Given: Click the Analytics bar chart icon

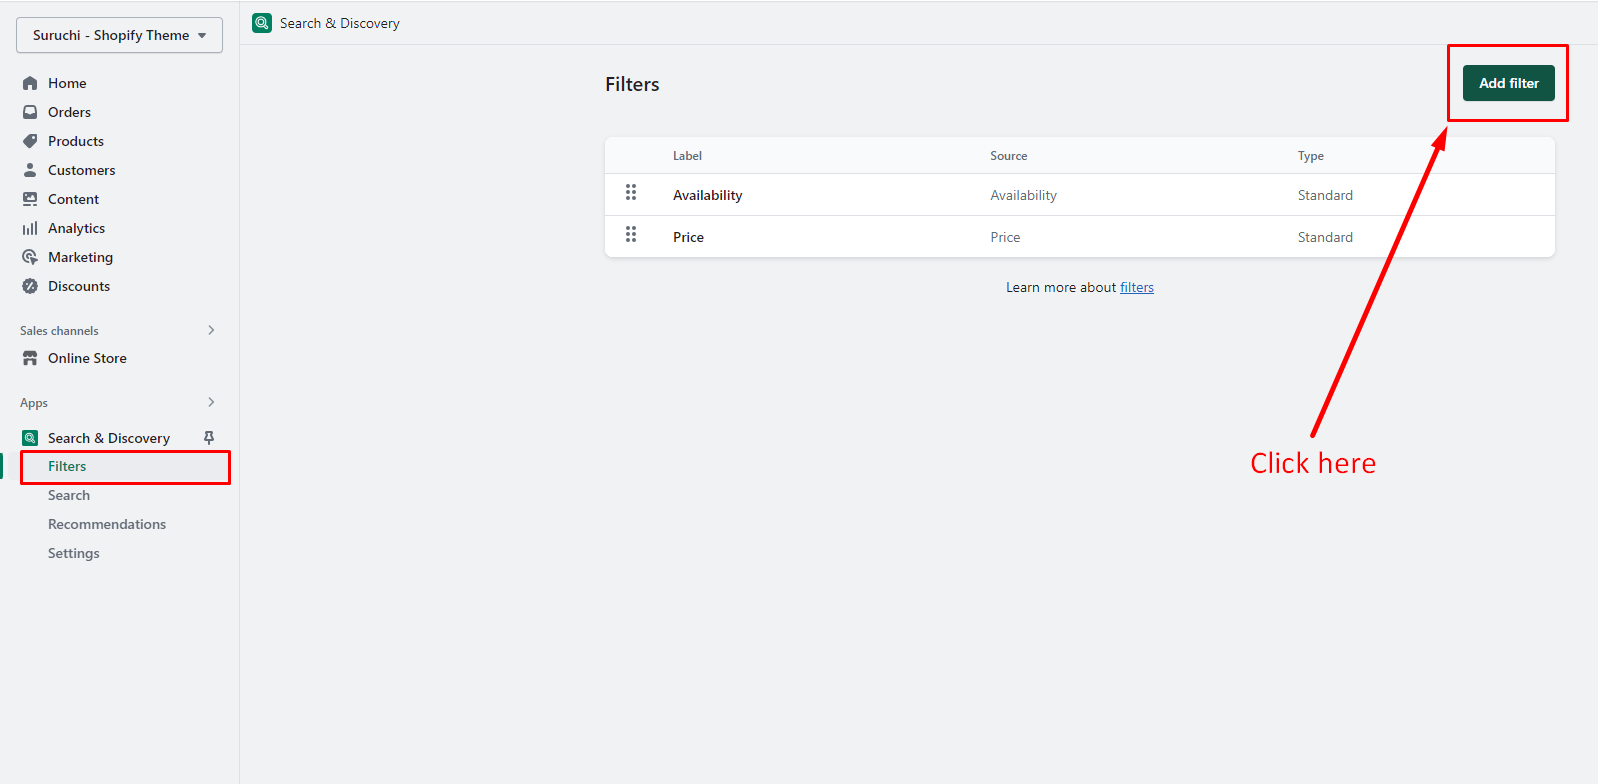Looking at the screenshot, I should pyautogui.click(x=30, y=228).
